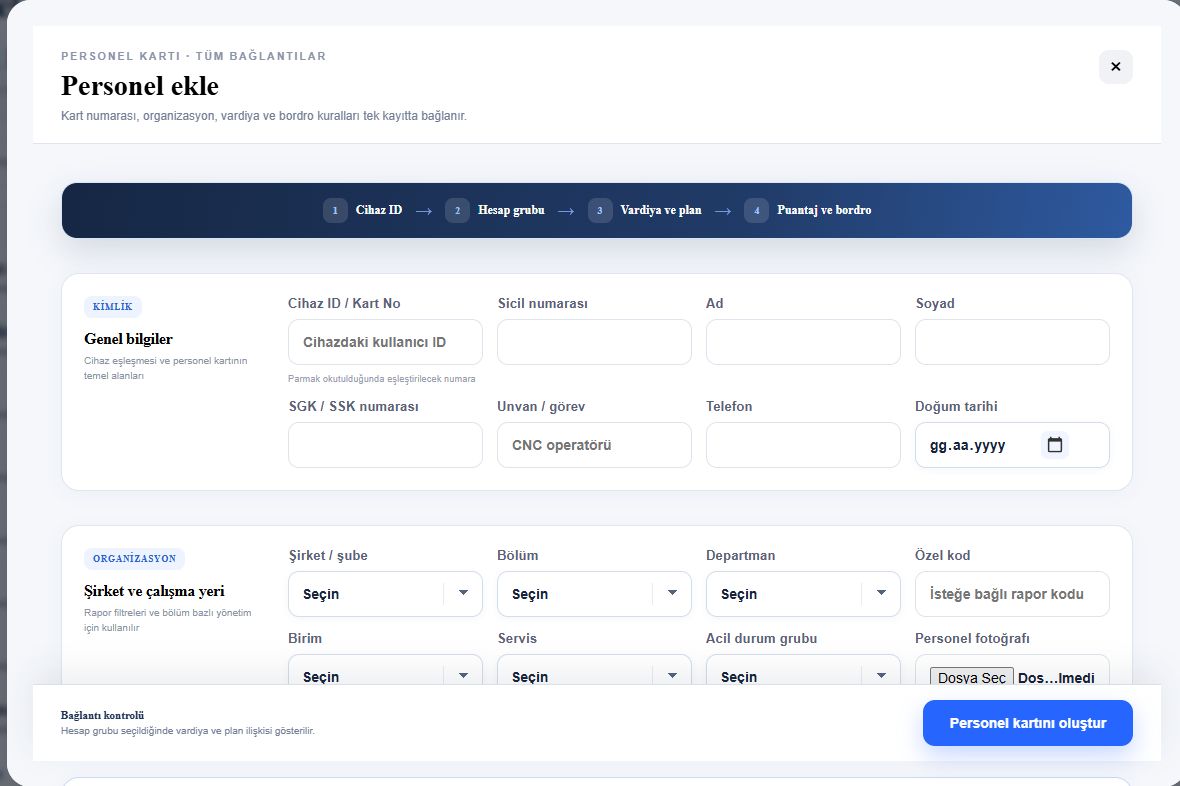Click into the Ad field

(803, 342)
